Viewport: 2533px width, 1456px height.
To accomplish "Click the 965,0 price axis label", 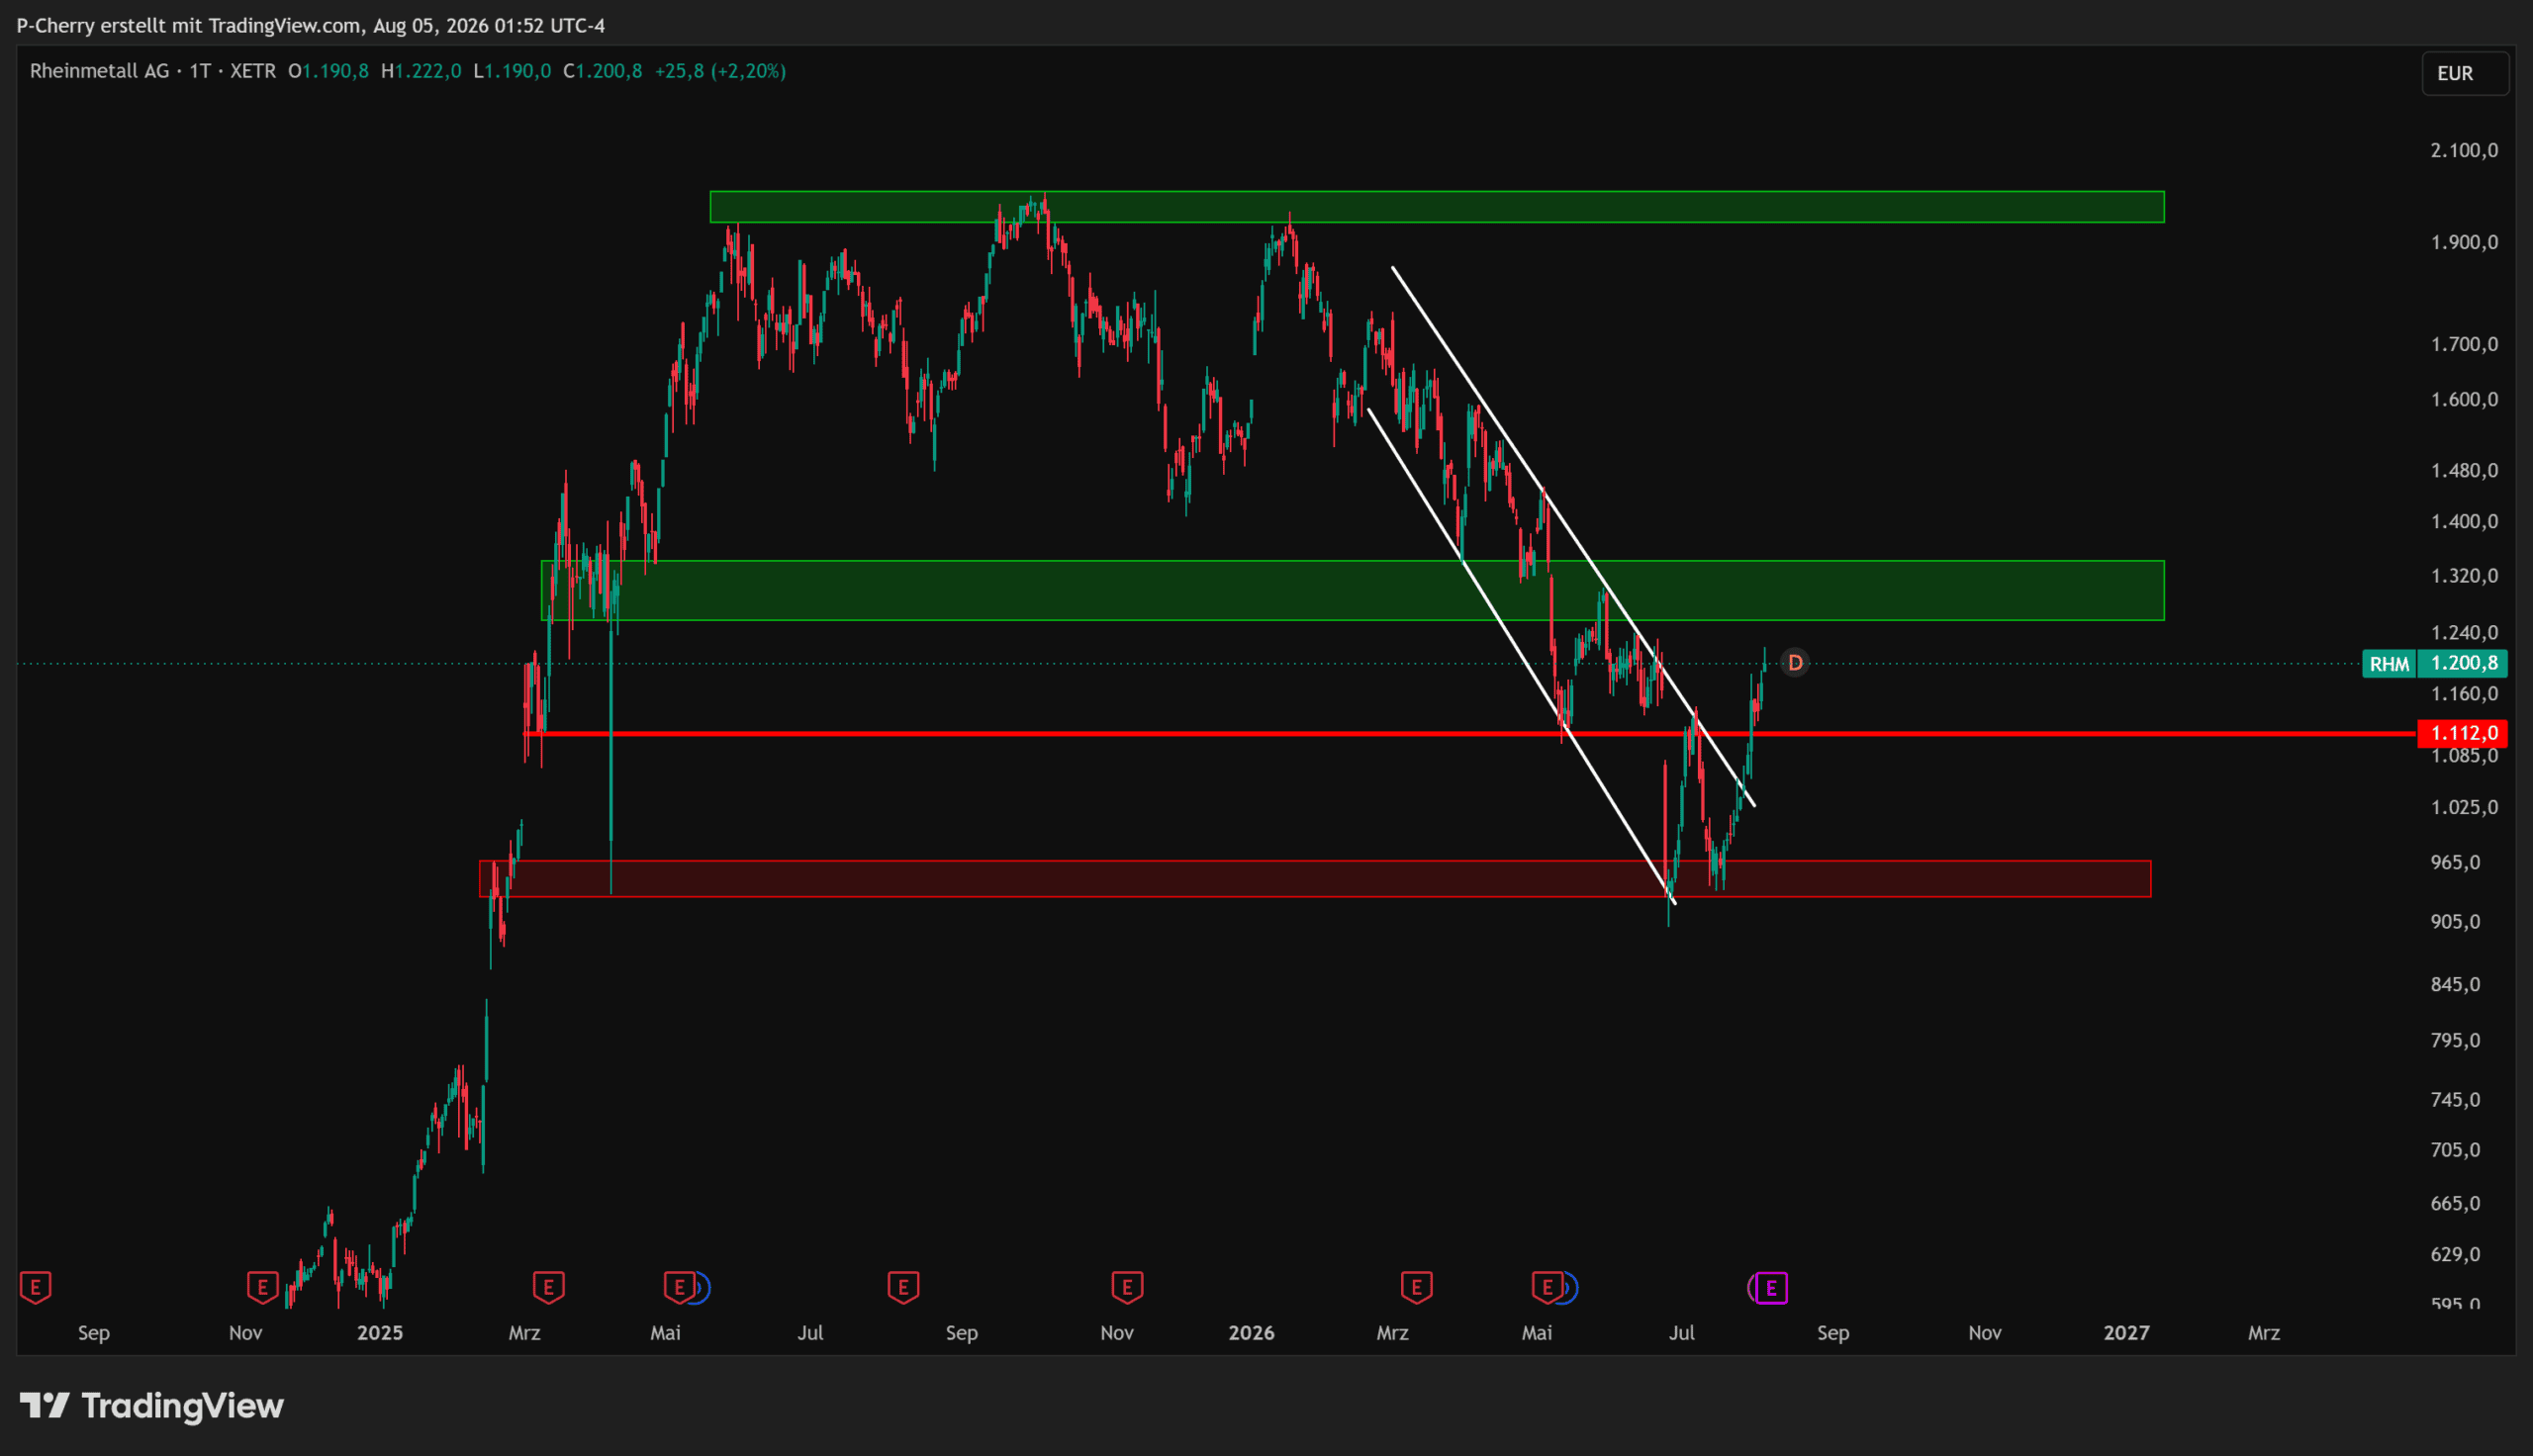I will [x=2456, y=862].
